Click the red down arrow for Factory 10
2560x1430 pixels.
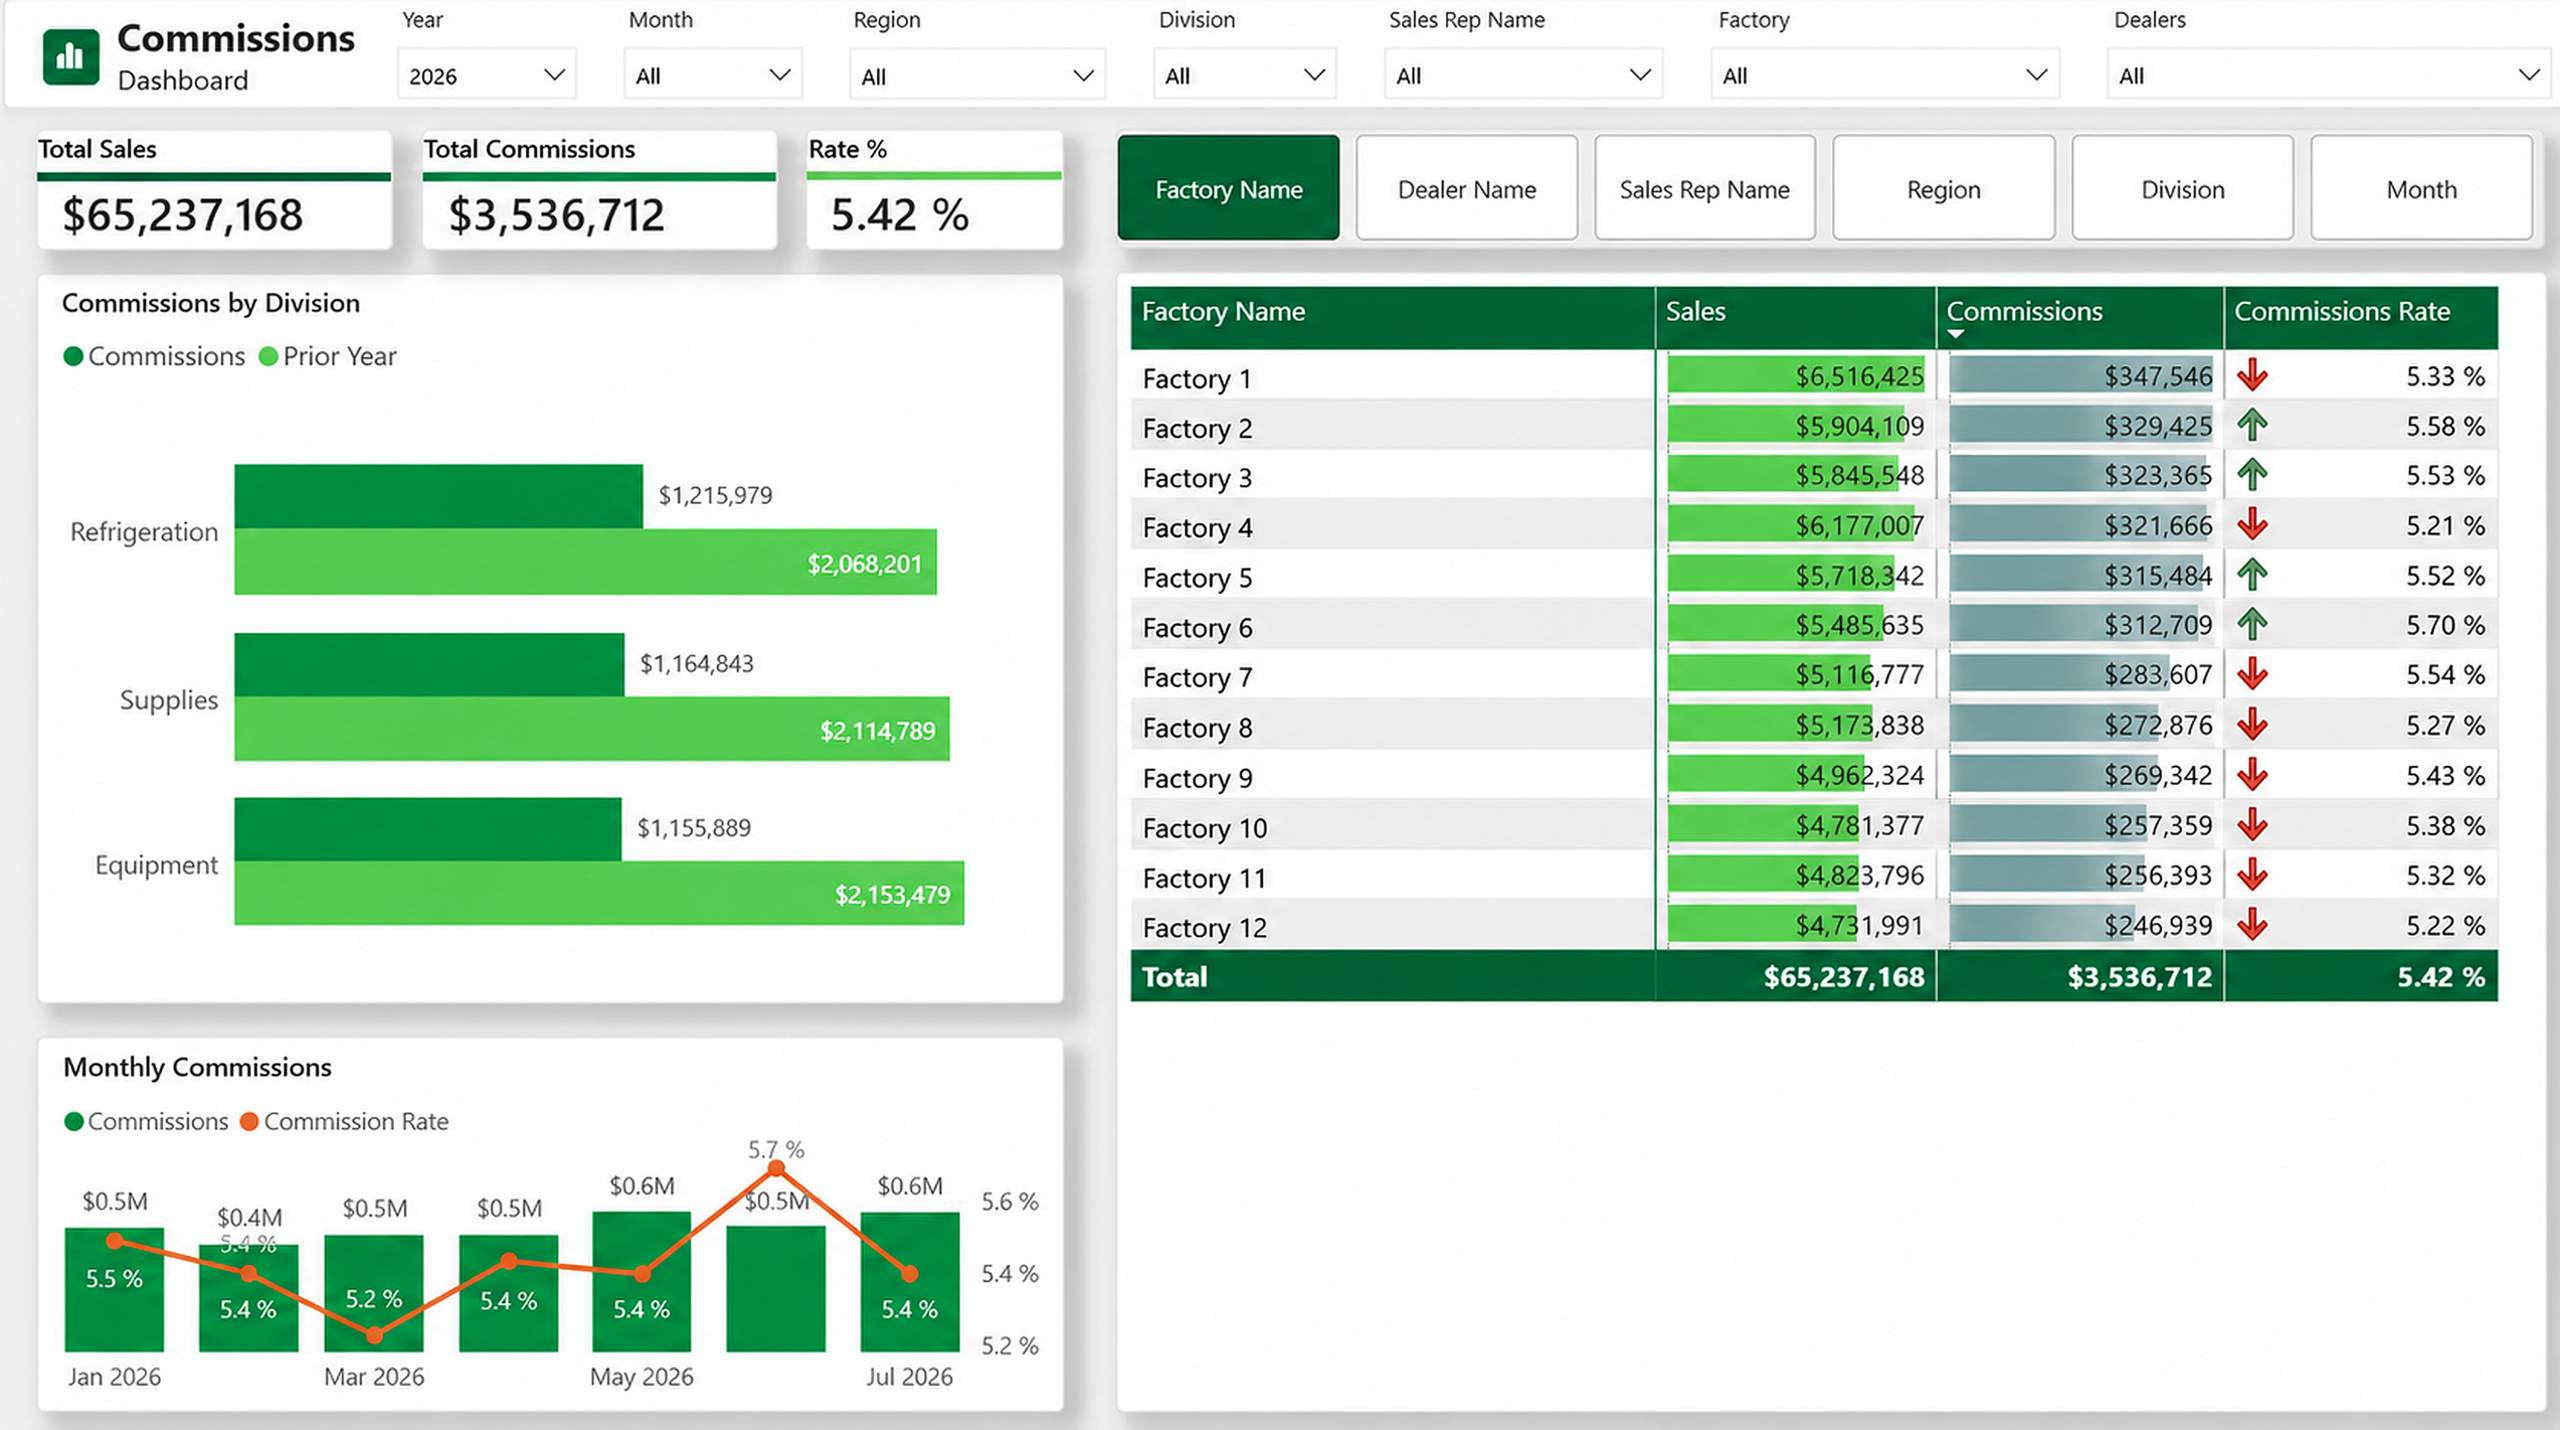2252,825
